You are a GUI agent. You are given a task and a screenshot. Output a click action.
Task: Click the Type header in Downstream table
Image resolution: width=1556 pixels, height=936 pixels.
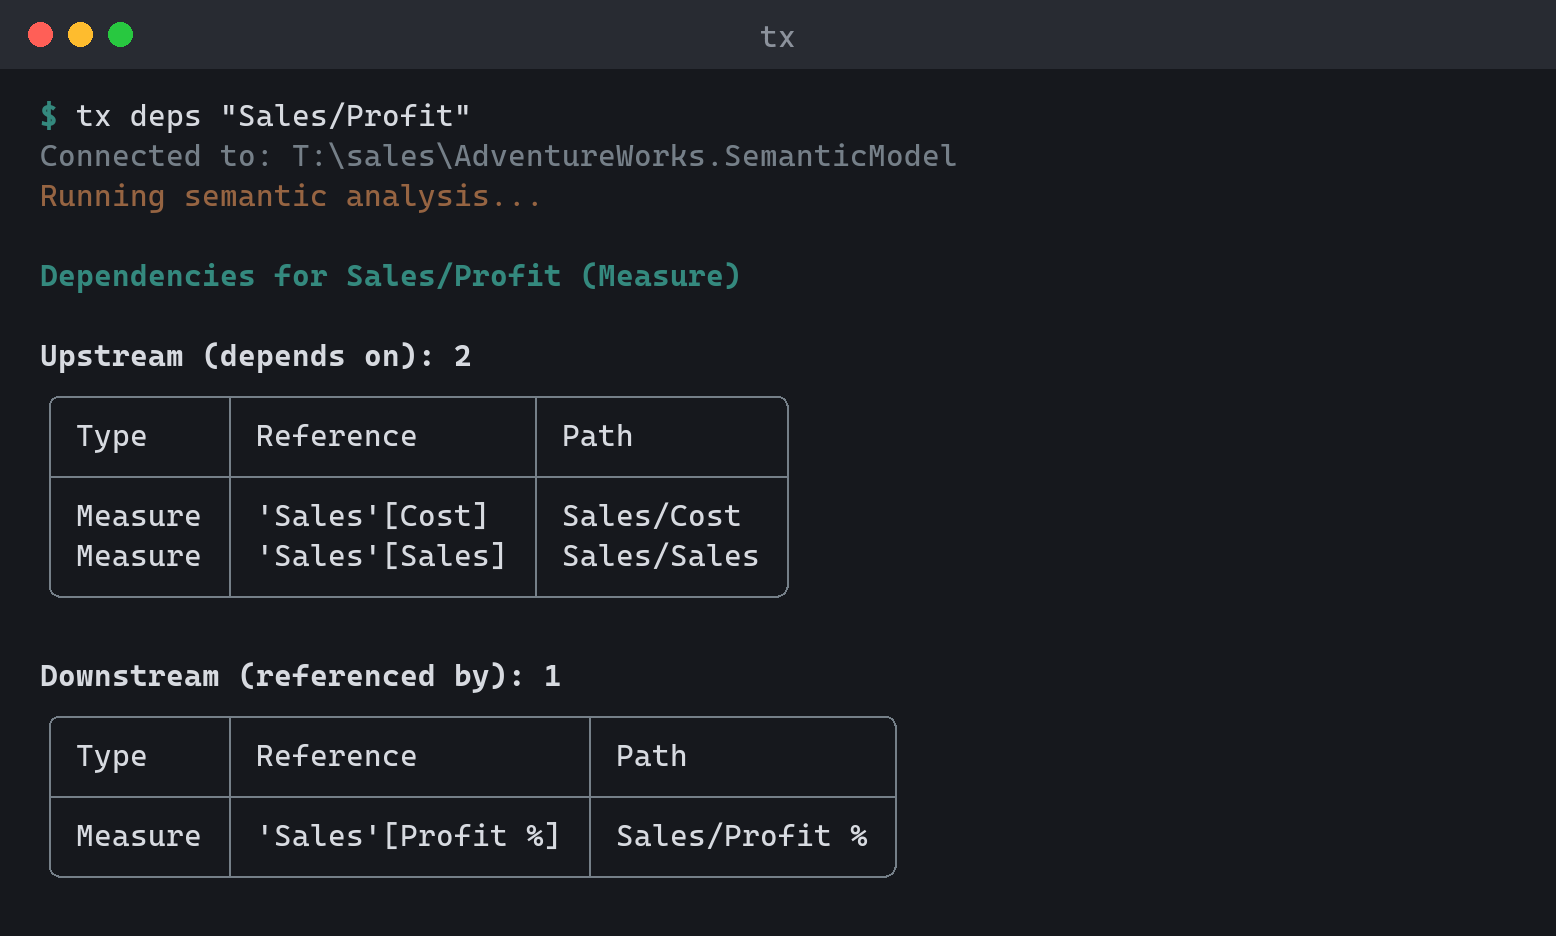coord(112,757)
